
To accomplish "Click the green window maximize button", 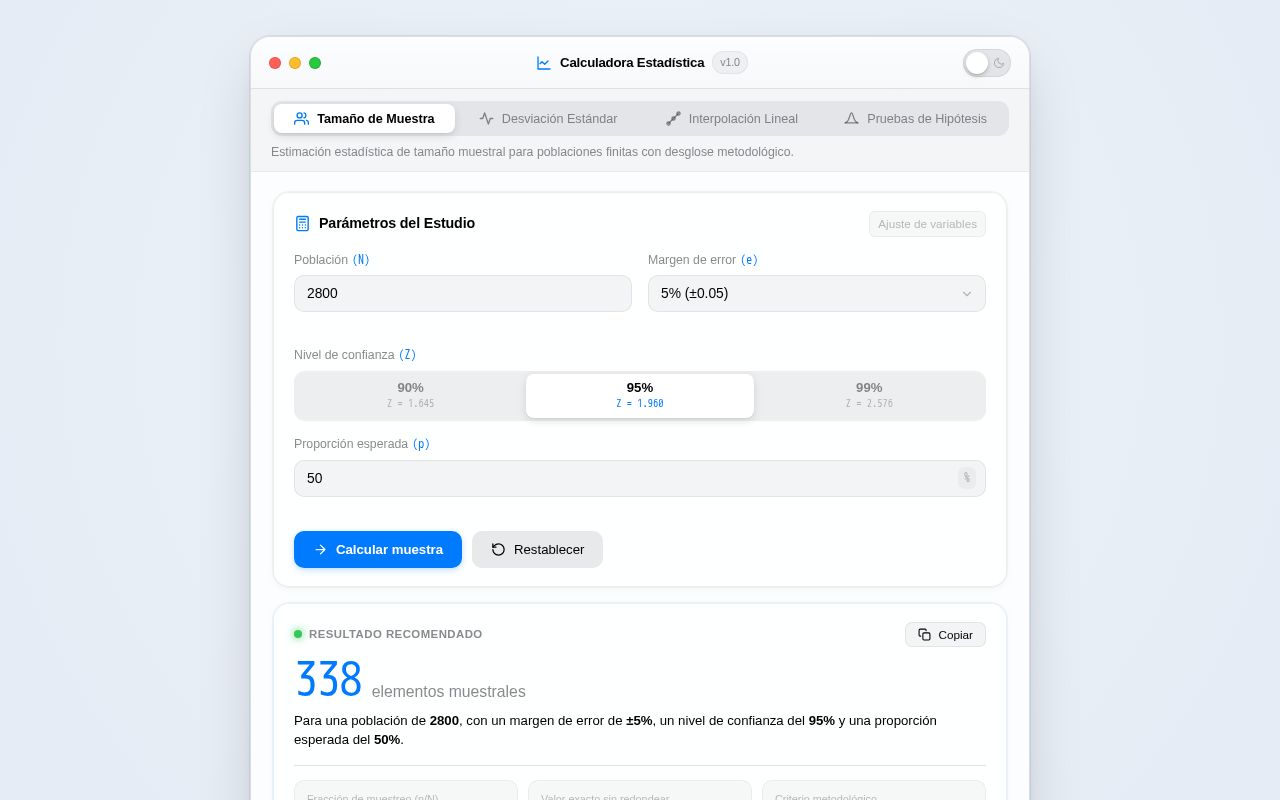I will pyautogui.click(x=315, y=63).
